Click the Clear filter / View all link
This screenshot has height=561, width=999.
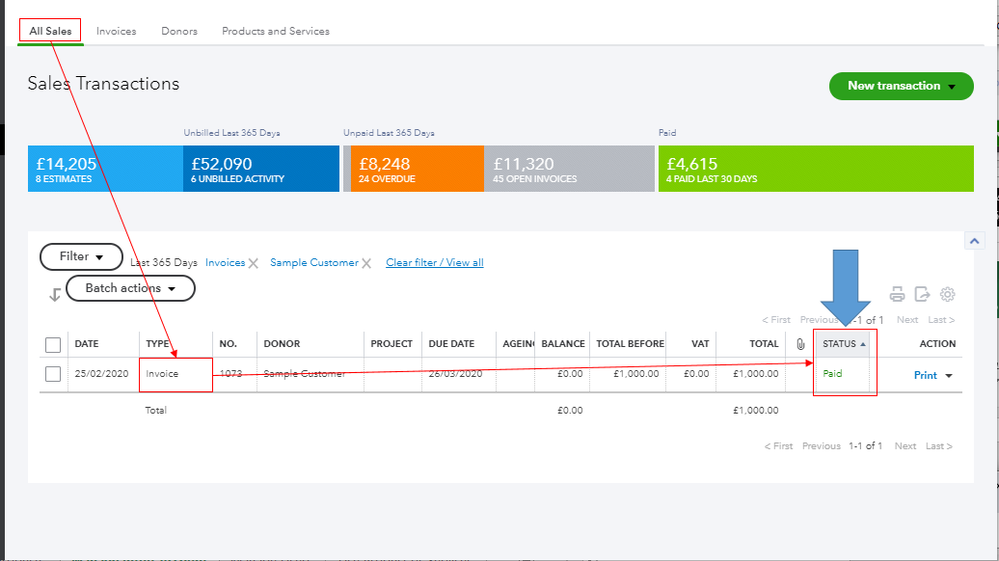point(434,263)
